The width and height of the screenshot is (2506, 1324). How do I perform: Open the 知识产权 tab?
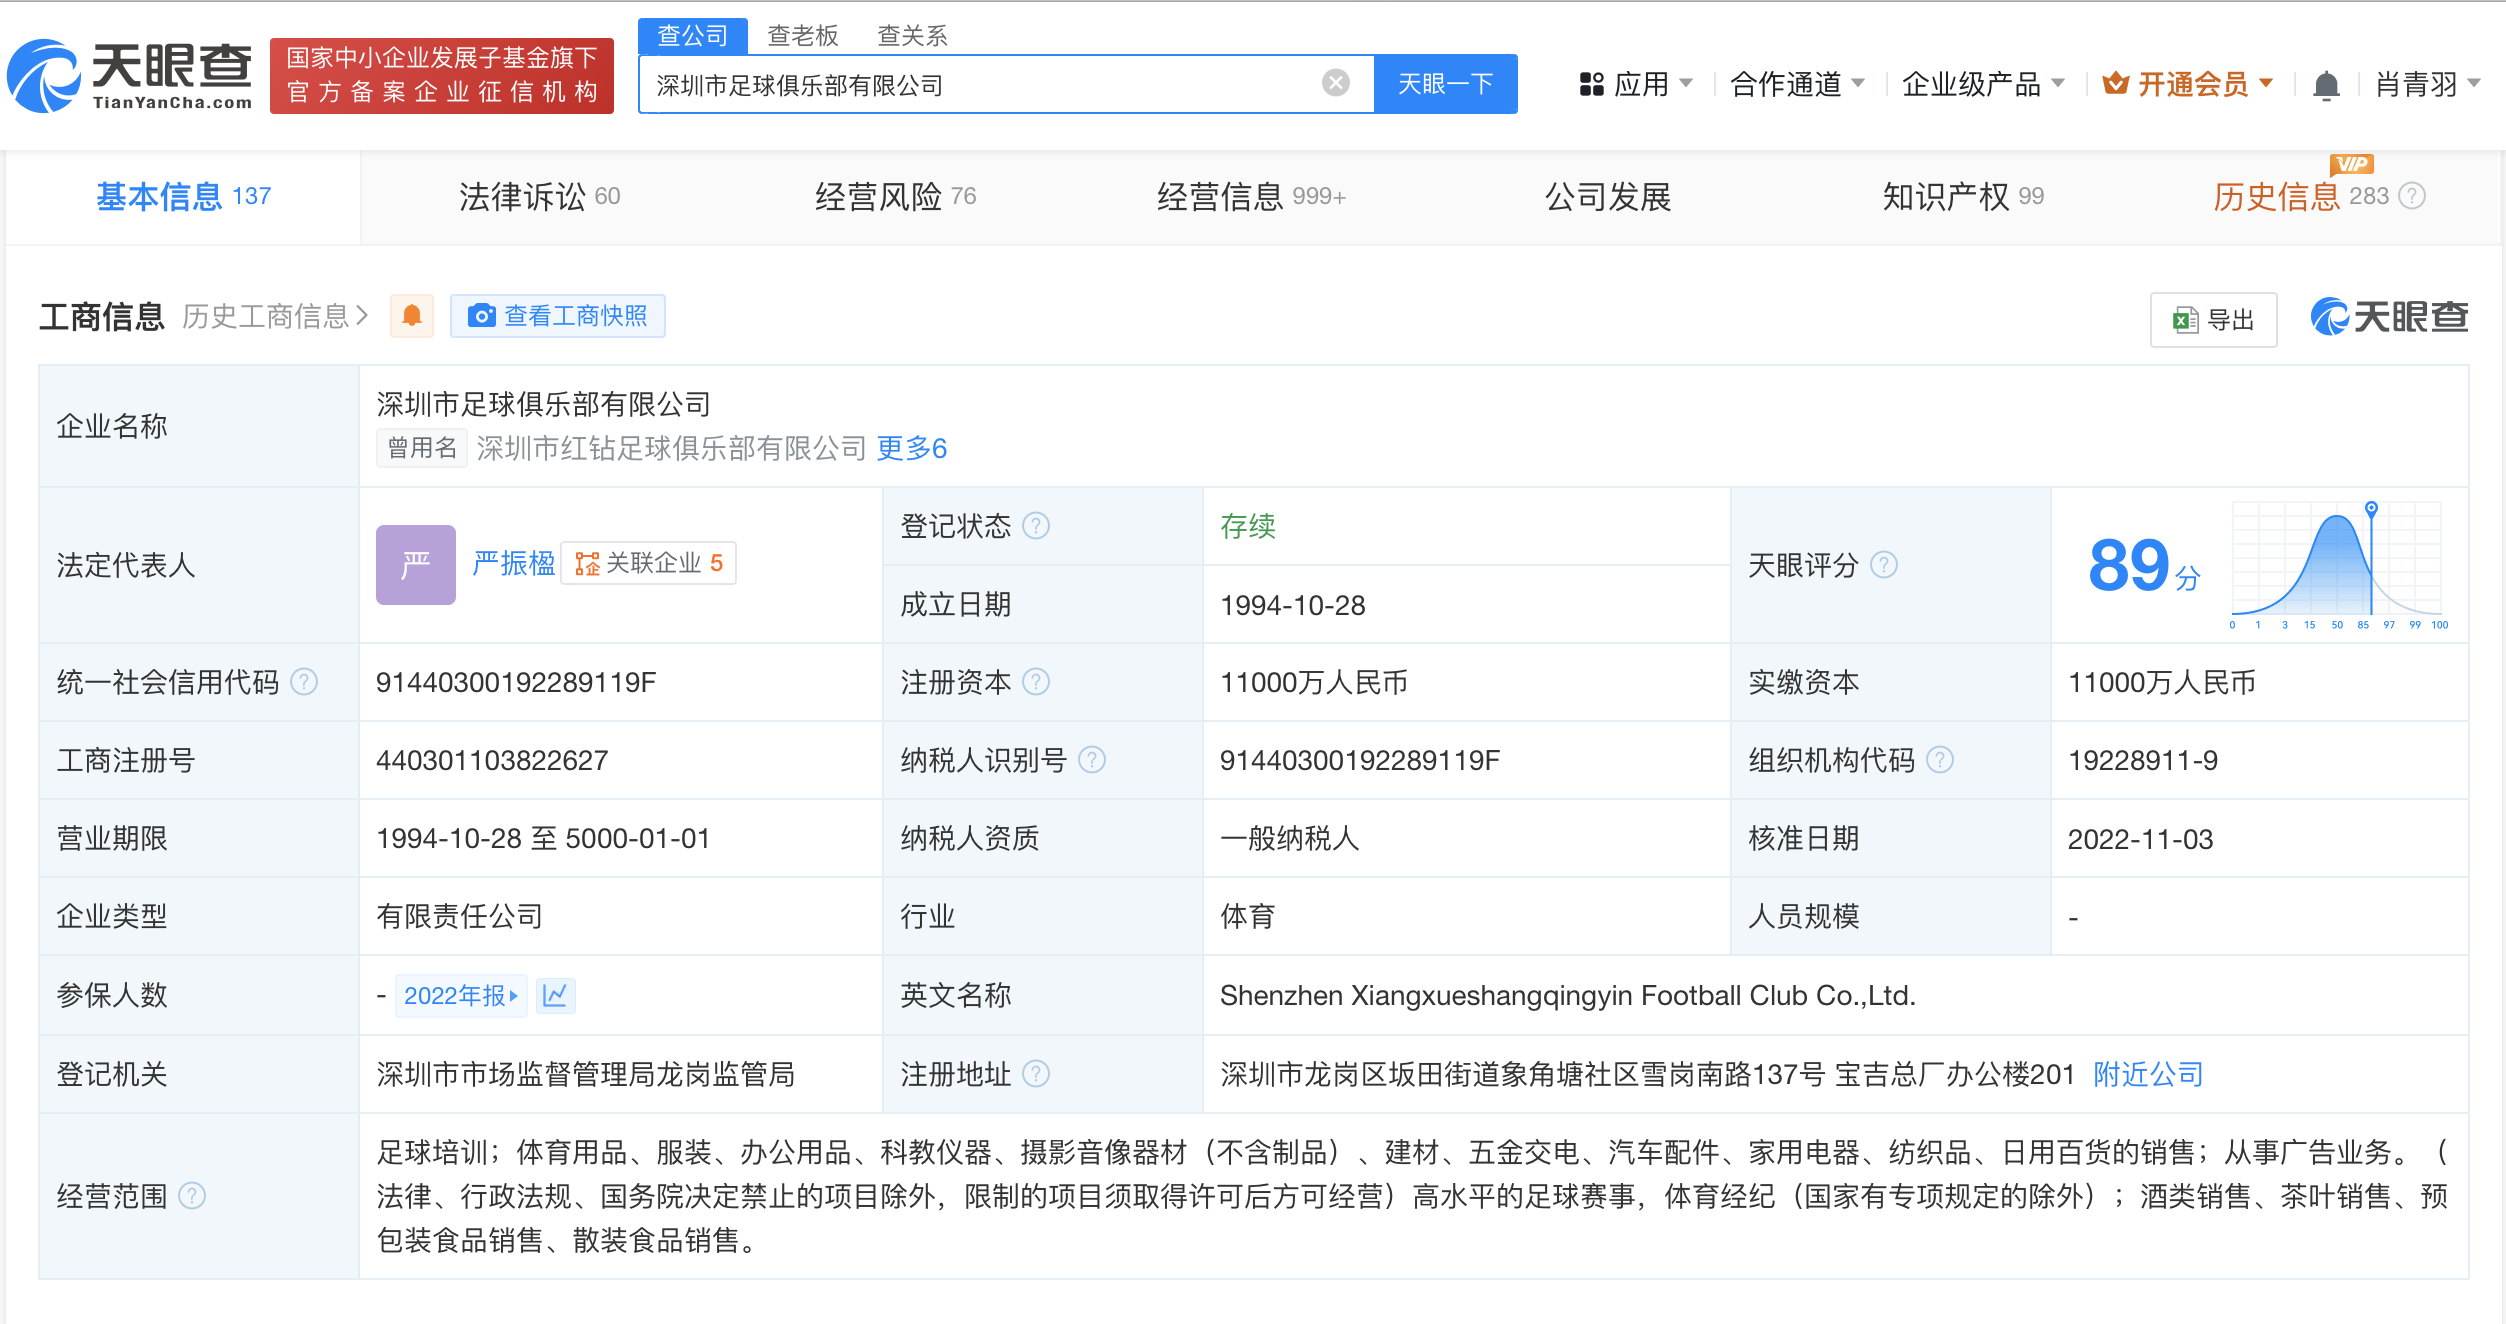click(x=1963, y=196)
